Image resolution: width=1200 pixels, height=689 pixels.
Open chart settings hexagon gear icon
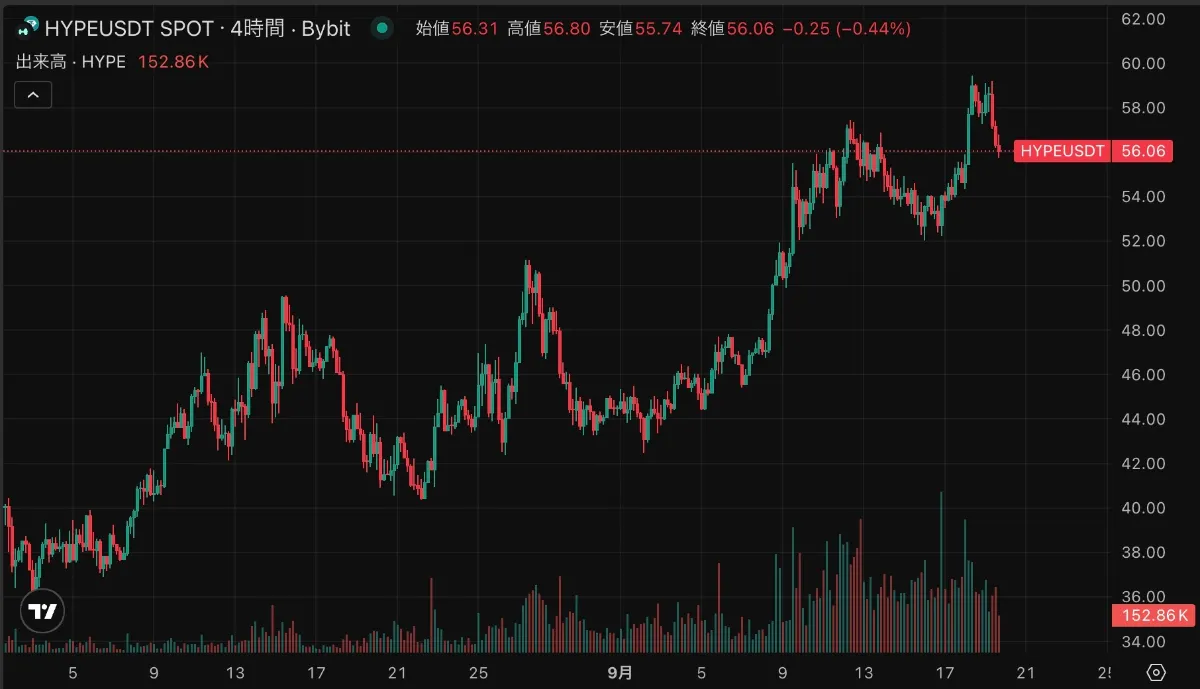1156,672
